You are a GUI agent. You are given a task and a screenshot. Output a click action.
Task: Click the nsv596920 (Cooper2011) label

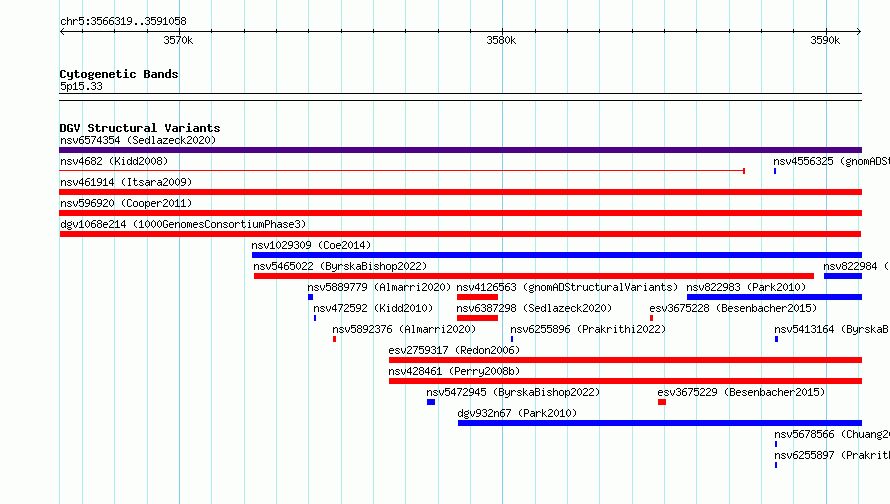(x=126, y=203)
